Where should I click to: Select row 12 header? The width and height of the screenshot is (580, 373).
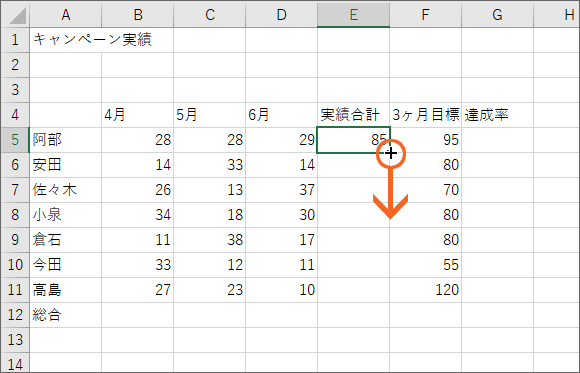15,315
